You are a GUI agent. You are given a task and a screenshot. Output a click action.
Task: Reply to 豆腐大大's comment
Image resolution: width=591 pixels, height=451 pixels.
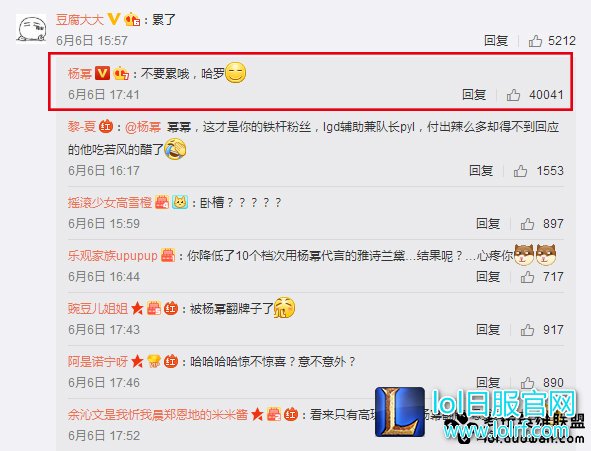pos(496,40)
